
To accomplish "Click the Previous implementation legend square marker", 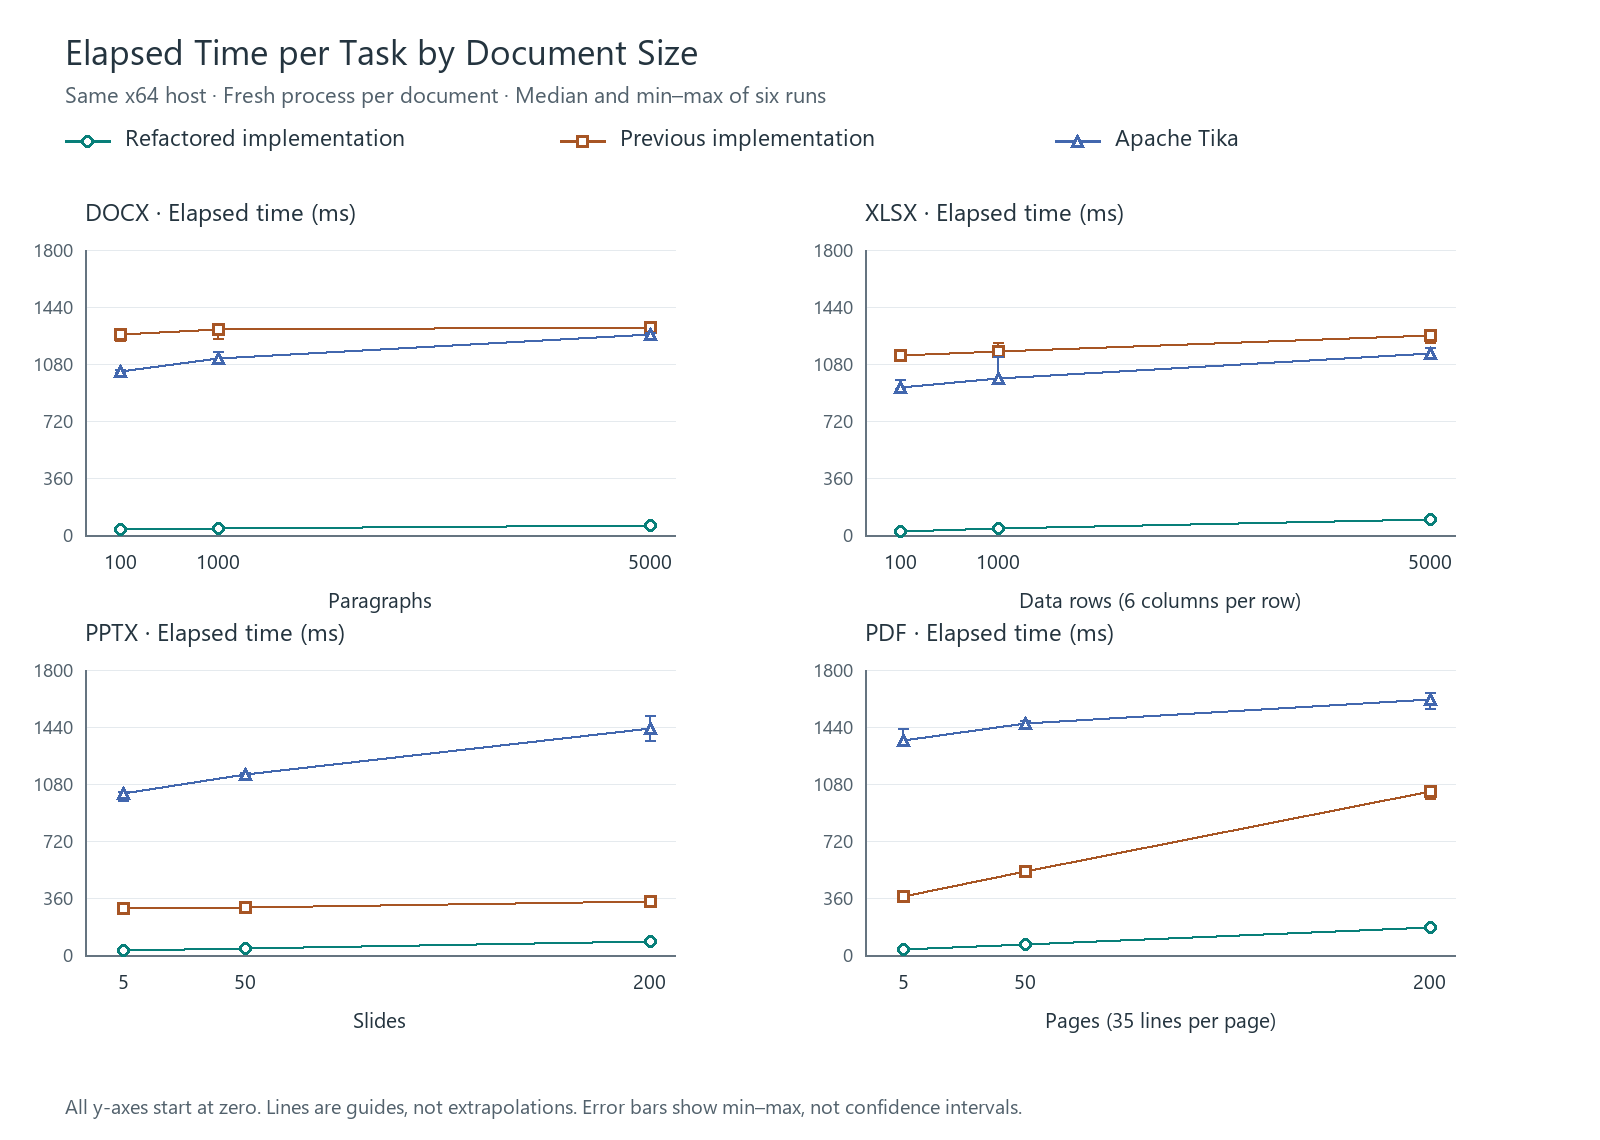I will [582, 142].
